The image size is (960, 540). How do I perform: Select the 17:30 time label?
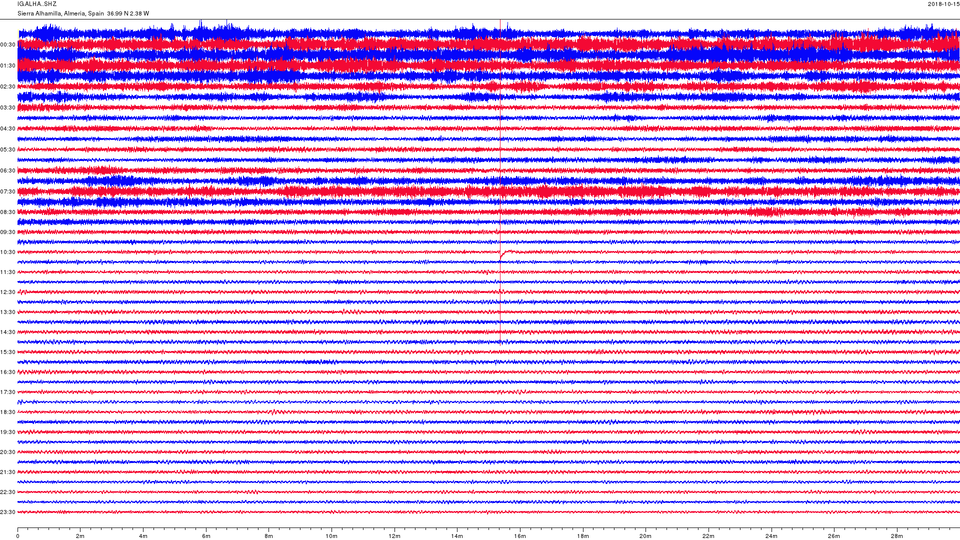click(8, 392)
